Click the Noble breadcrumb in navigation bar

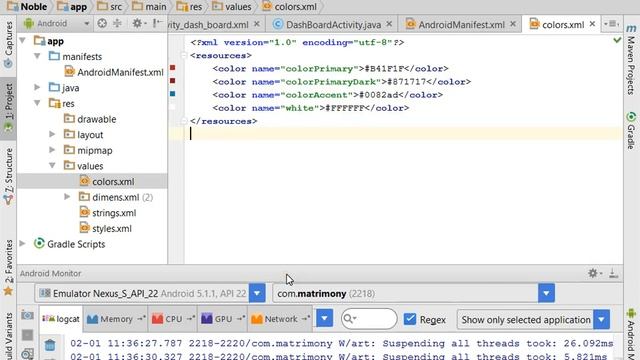27,7
